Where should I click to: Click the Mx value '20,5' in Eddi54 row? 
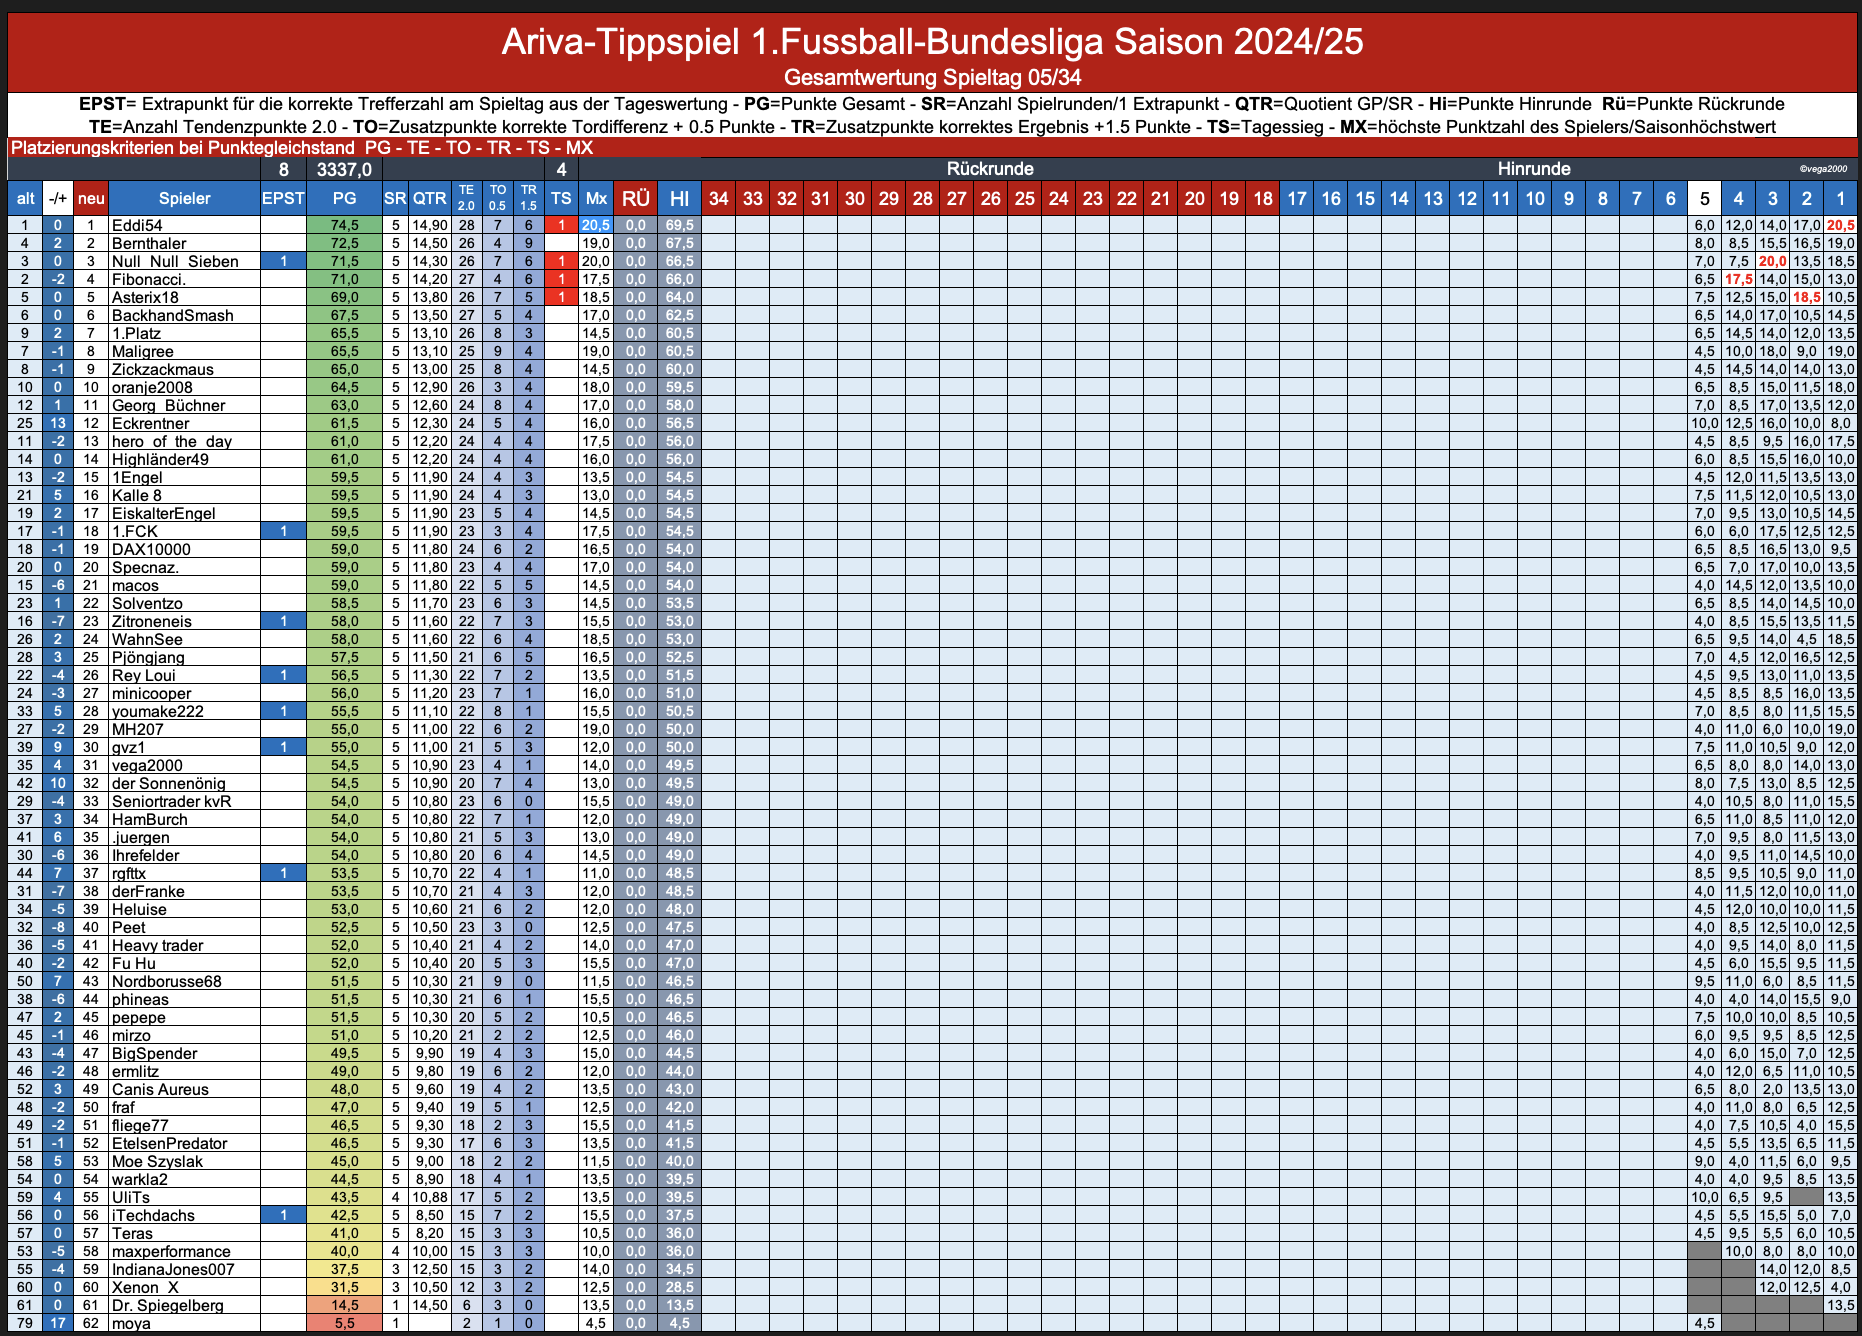click(596, 225)
